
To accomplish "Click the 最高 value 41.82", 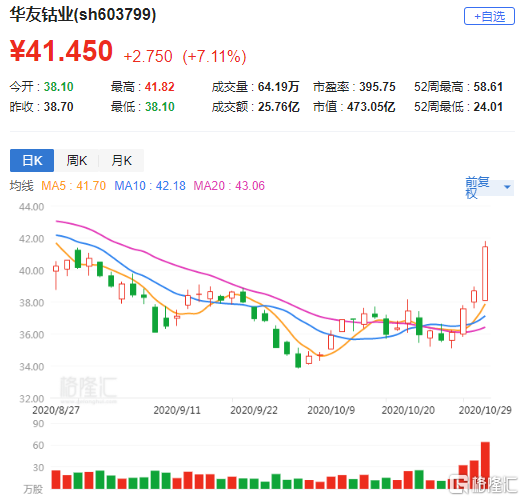I will tap(159, 87).
